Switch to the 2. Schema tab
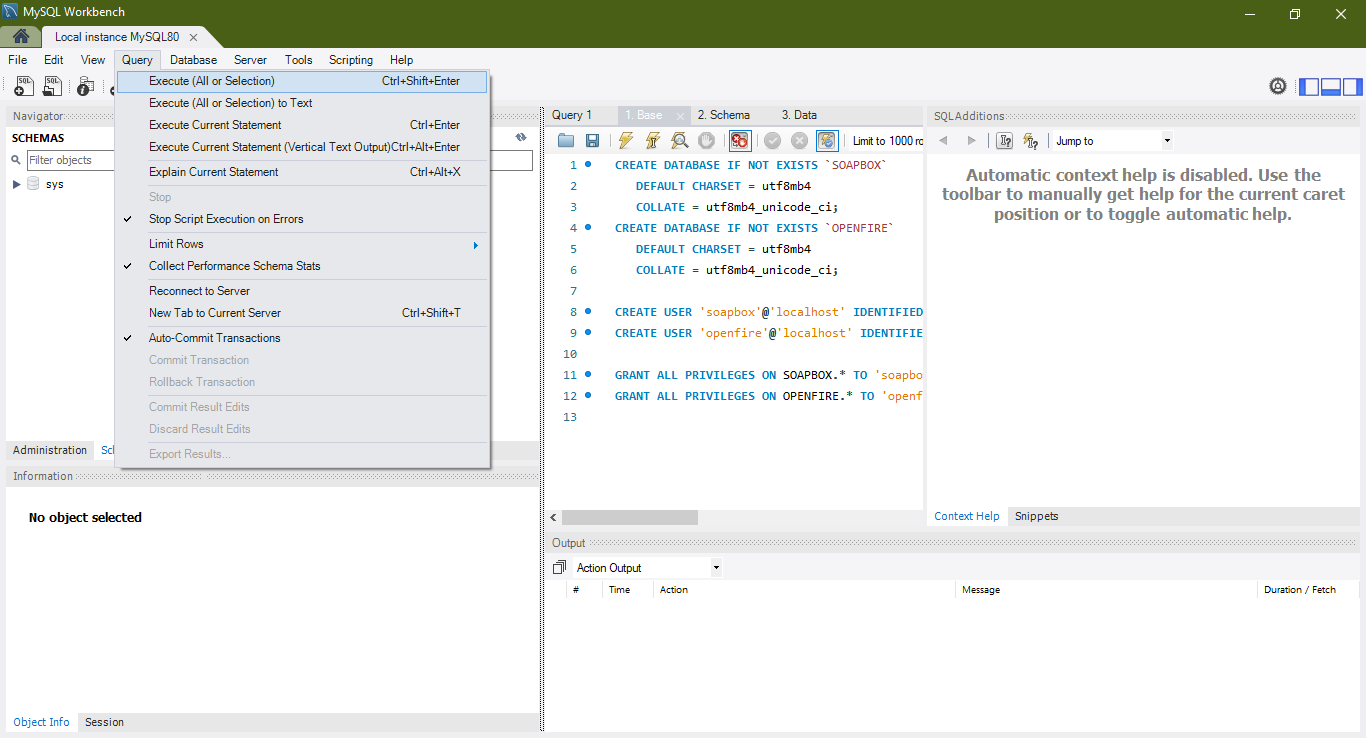 click(x=723, y=115)
